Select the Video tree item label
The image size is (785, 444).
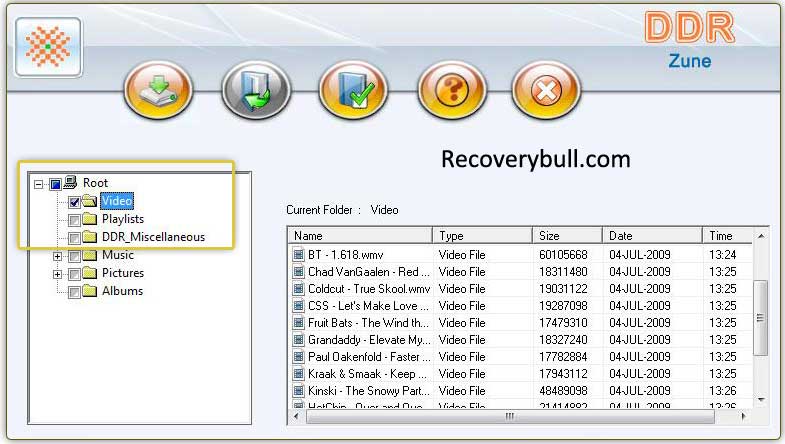(x=117, y=201)
